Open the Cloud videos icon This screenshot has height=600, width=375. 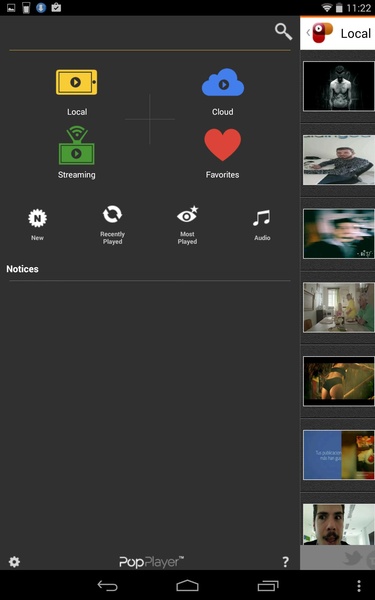223,82
